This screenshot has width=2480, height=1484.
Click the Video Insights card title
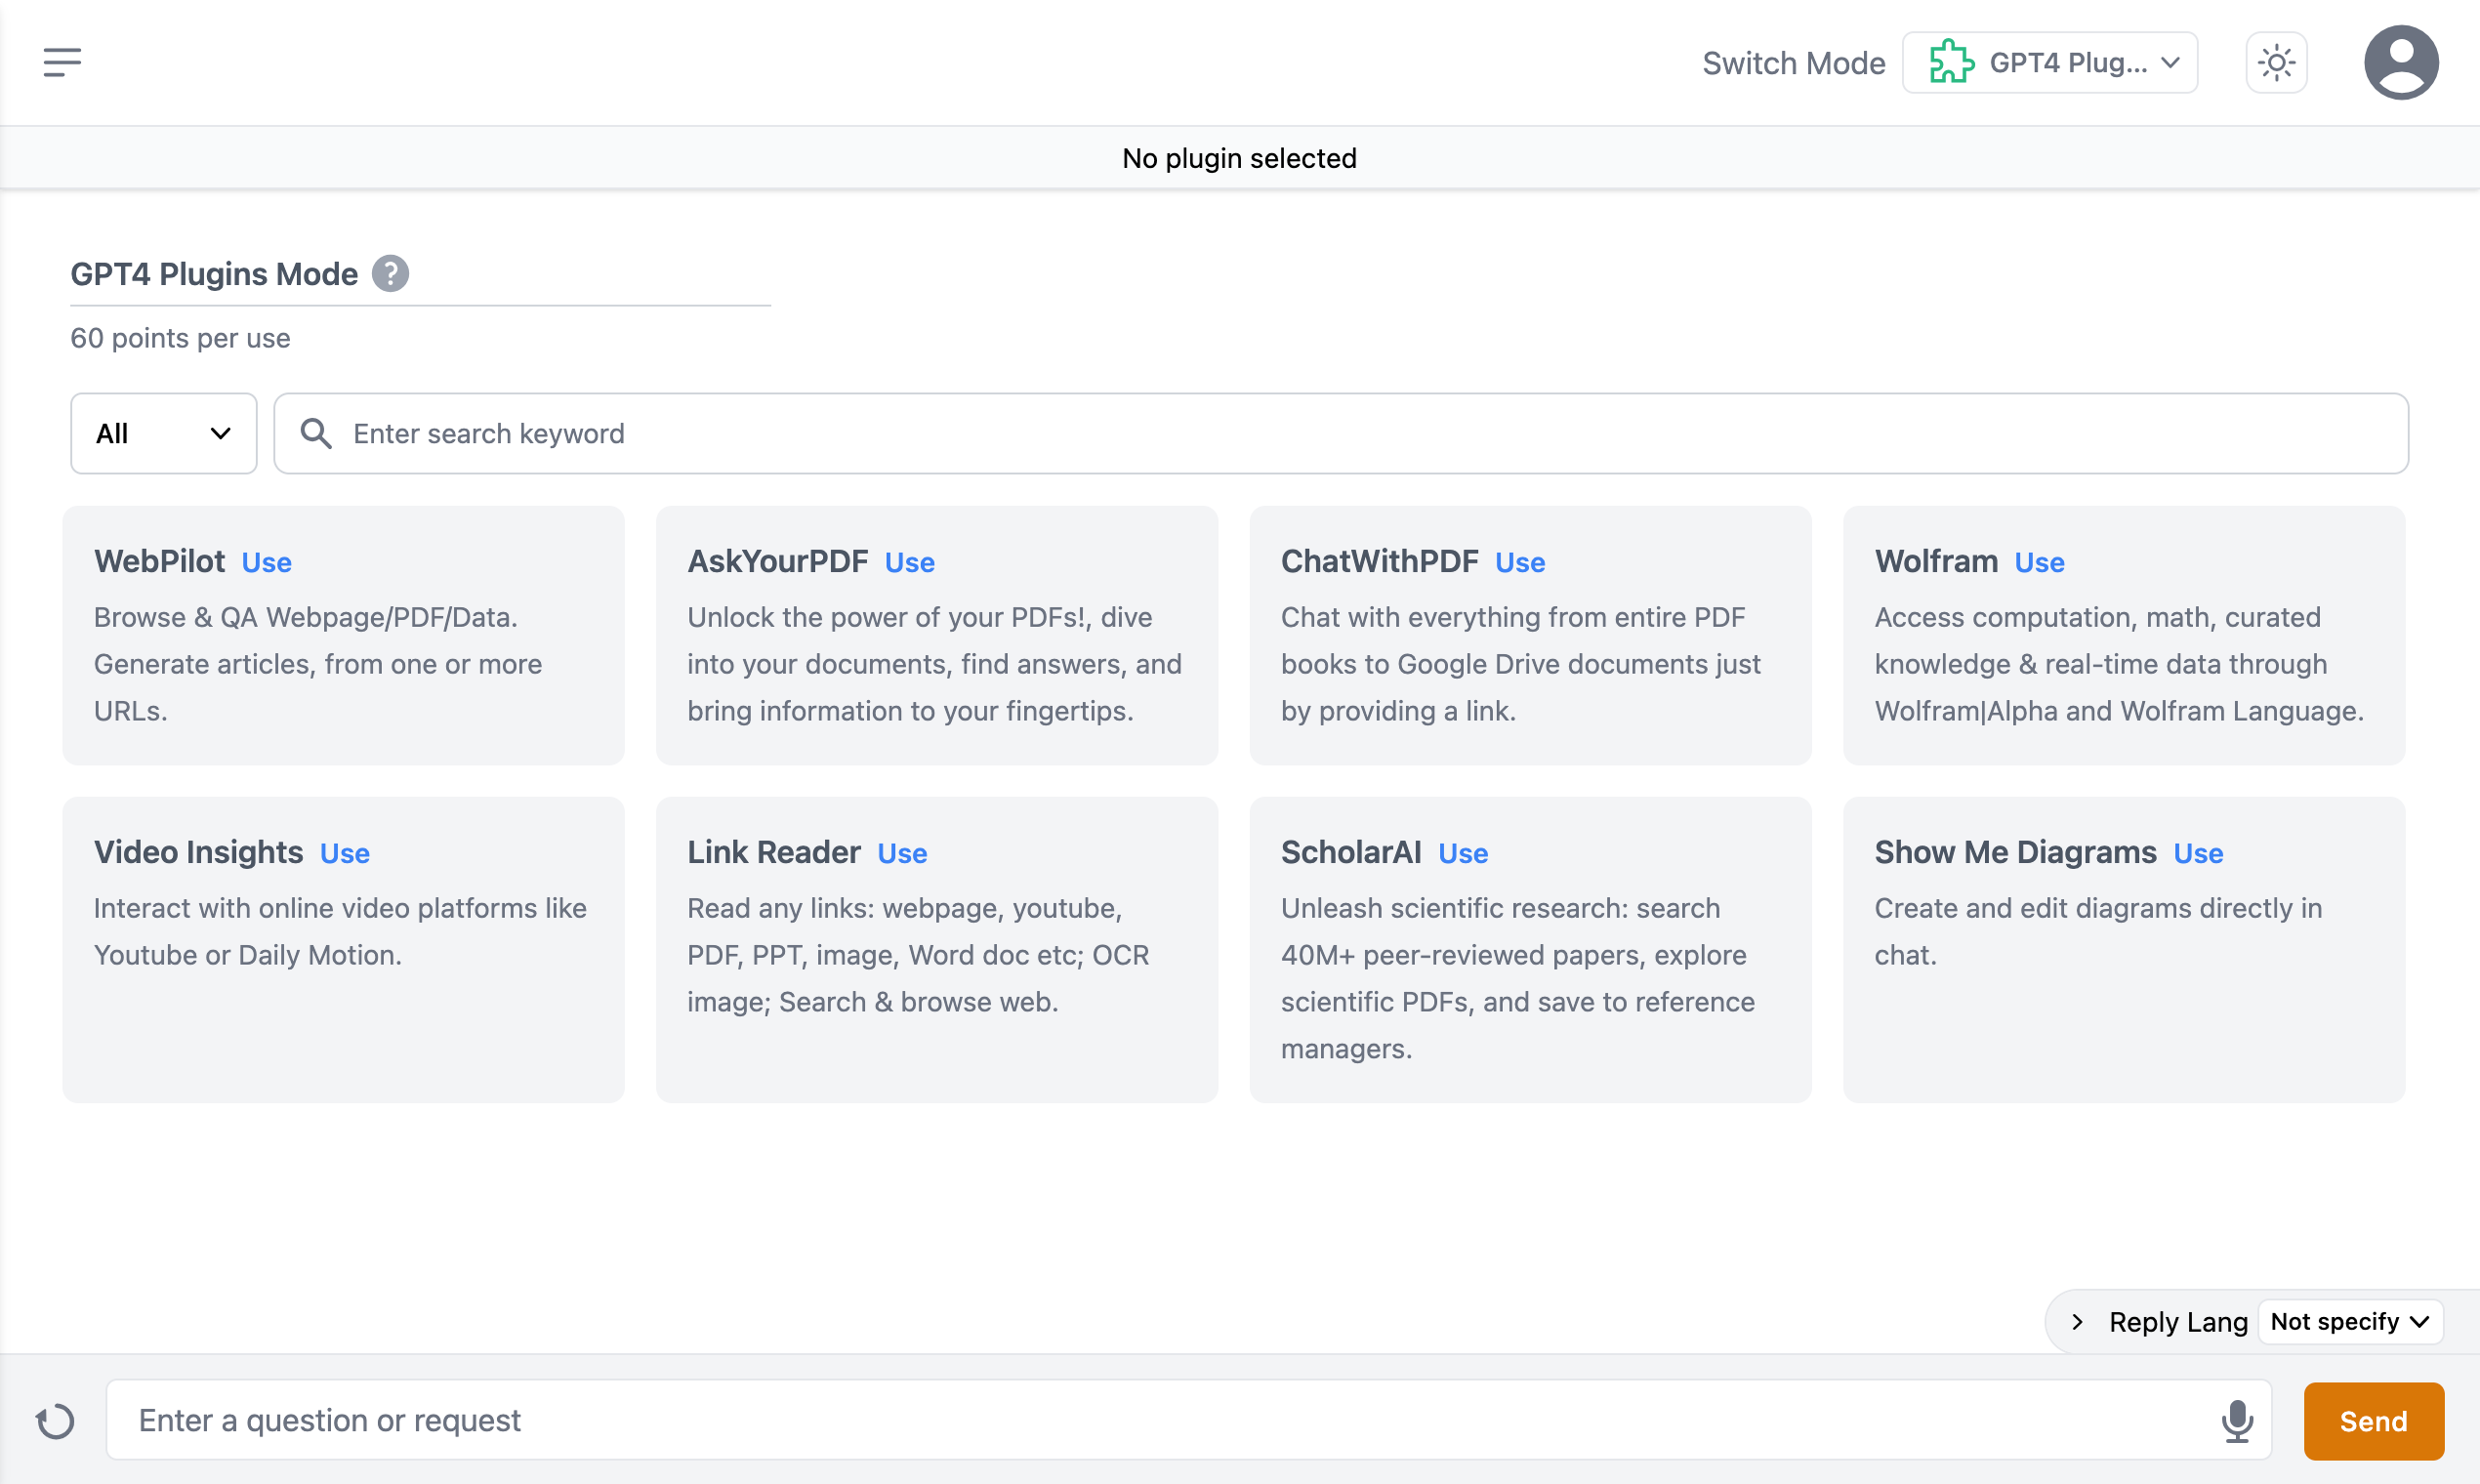(x=198, y=852)
